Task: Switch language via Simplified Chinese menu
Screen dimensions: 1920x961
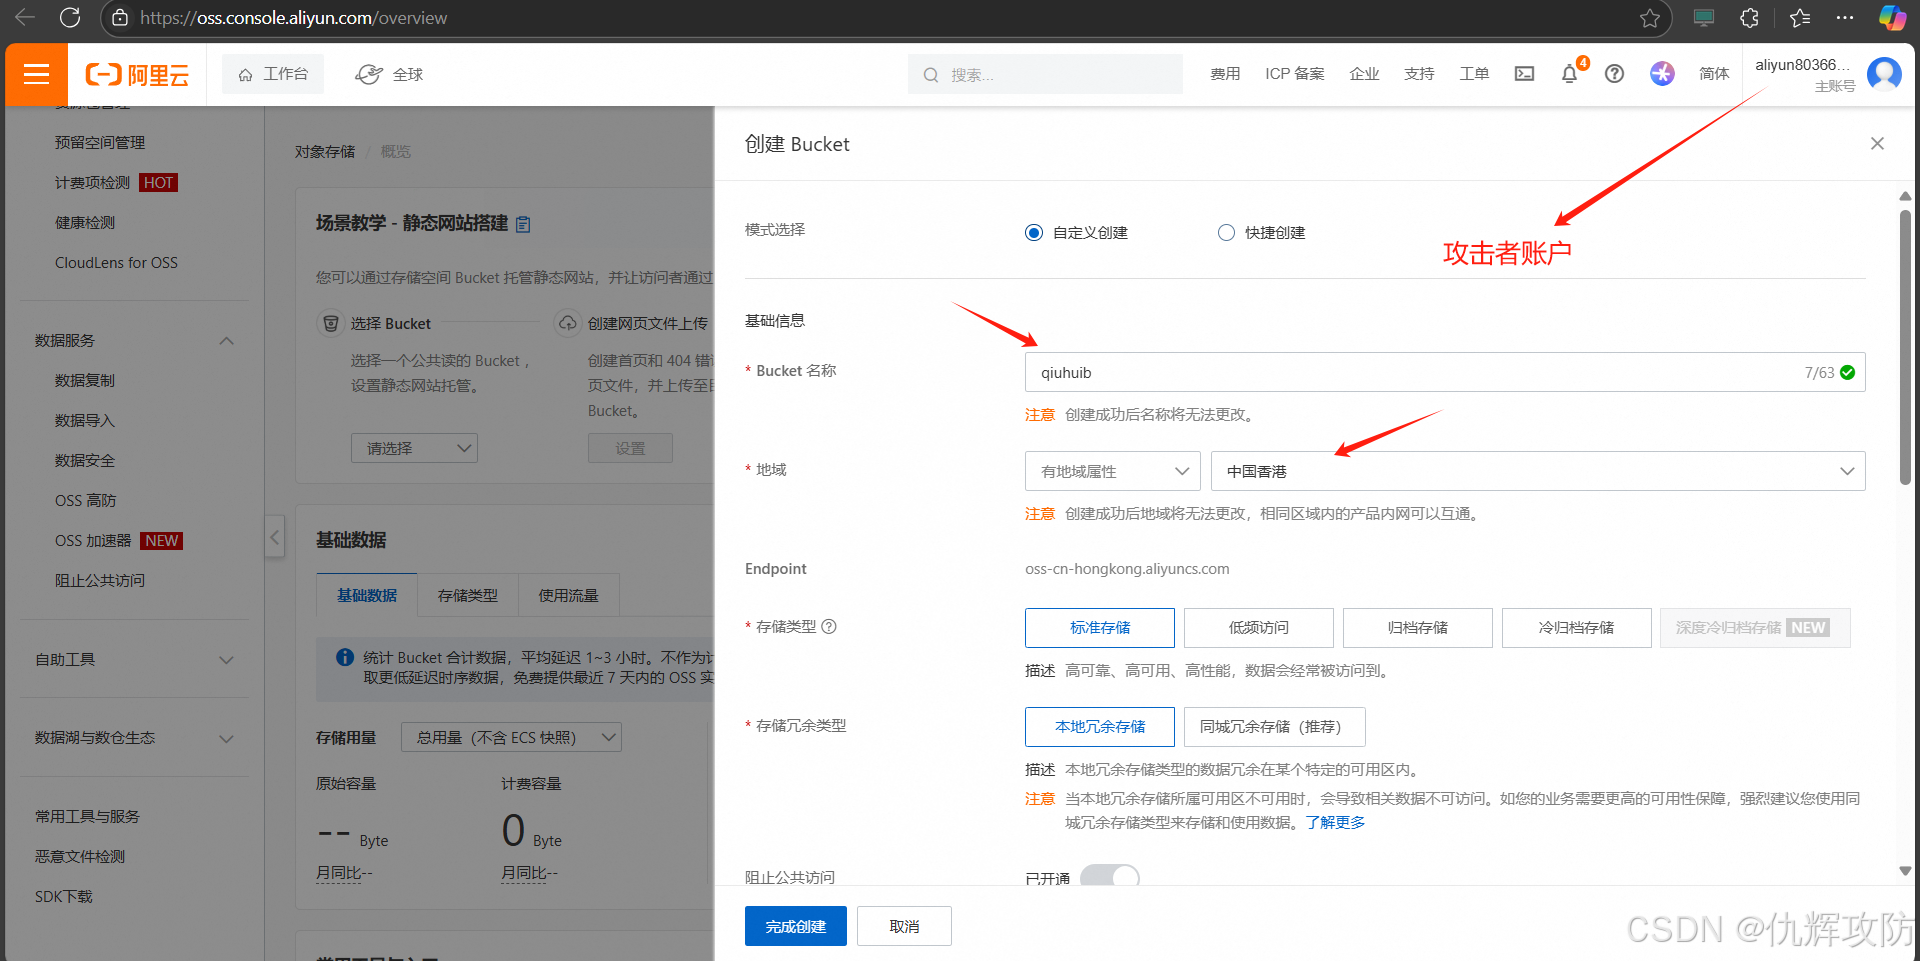Action: pos(1714,74)
